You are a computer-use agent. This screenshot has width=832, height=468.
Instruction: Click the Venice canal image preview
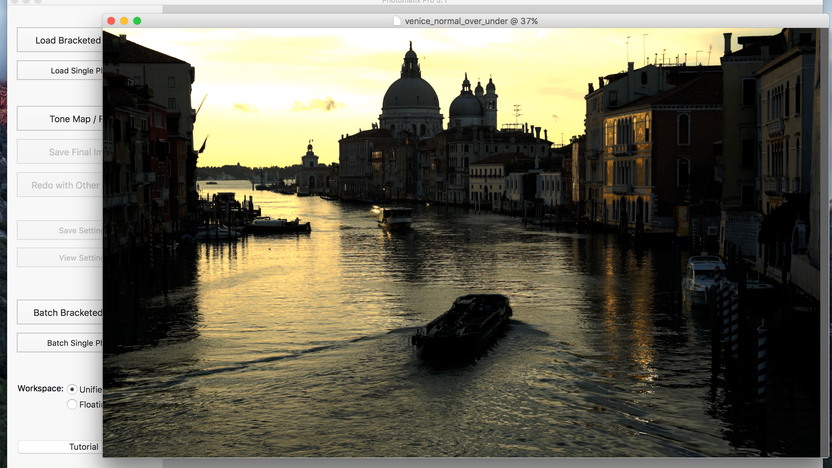(x=461, y=242)
